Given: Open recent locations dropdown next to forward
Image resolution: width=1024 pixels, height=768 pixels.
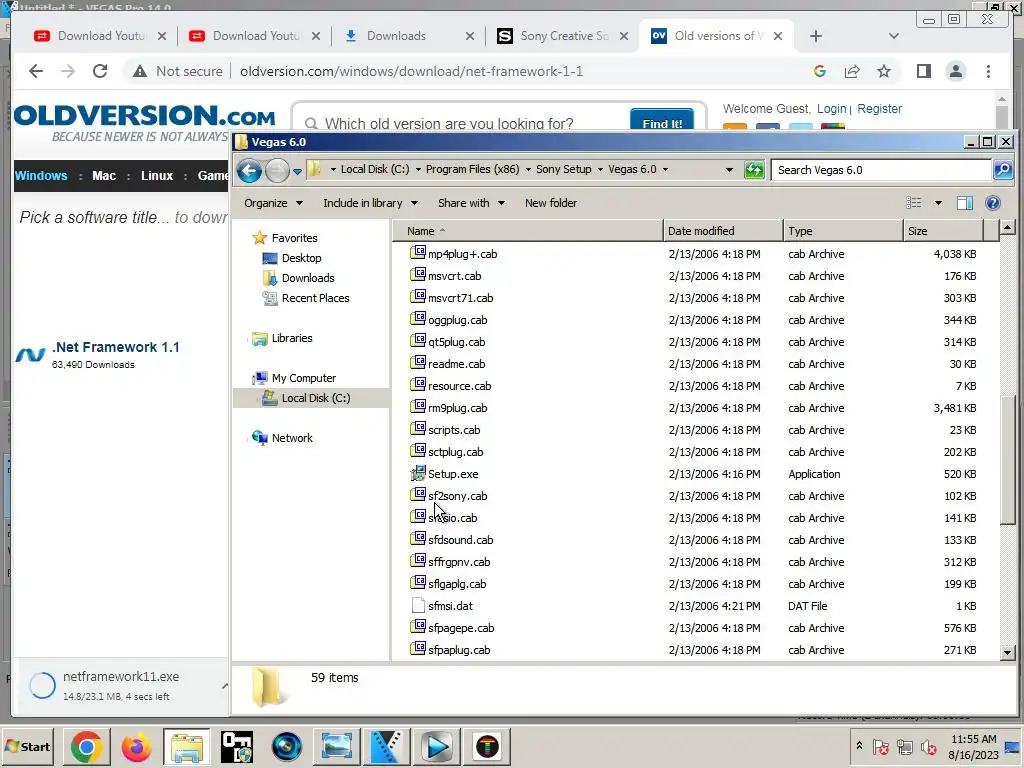Looking at the screenshot, I should click(x=297, y=171).
